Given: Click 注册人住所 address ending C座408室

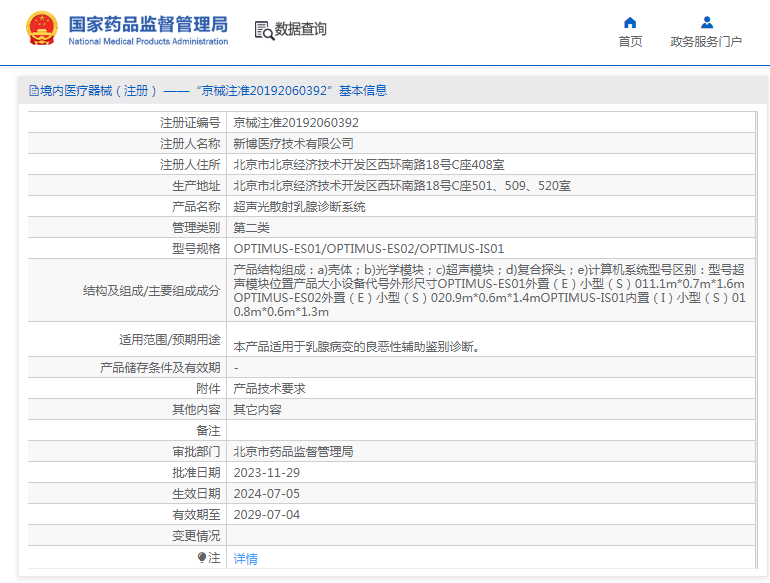Looking at the screenshot, I should click(x=369, y=165).
